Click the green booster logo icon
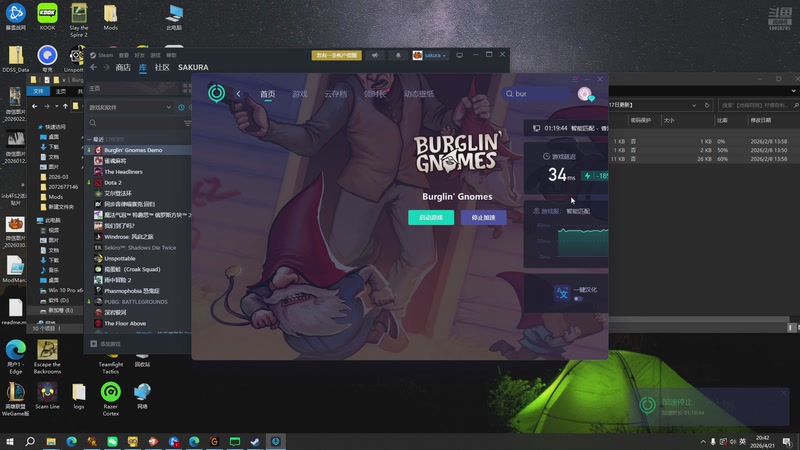This screenshot has width=800, height=450. coord(216,93)
